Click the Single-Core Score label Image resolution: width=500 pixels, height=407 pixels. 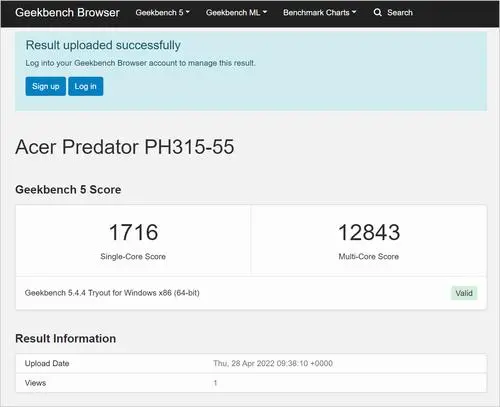pyautogui.click(x=133, y=257)
